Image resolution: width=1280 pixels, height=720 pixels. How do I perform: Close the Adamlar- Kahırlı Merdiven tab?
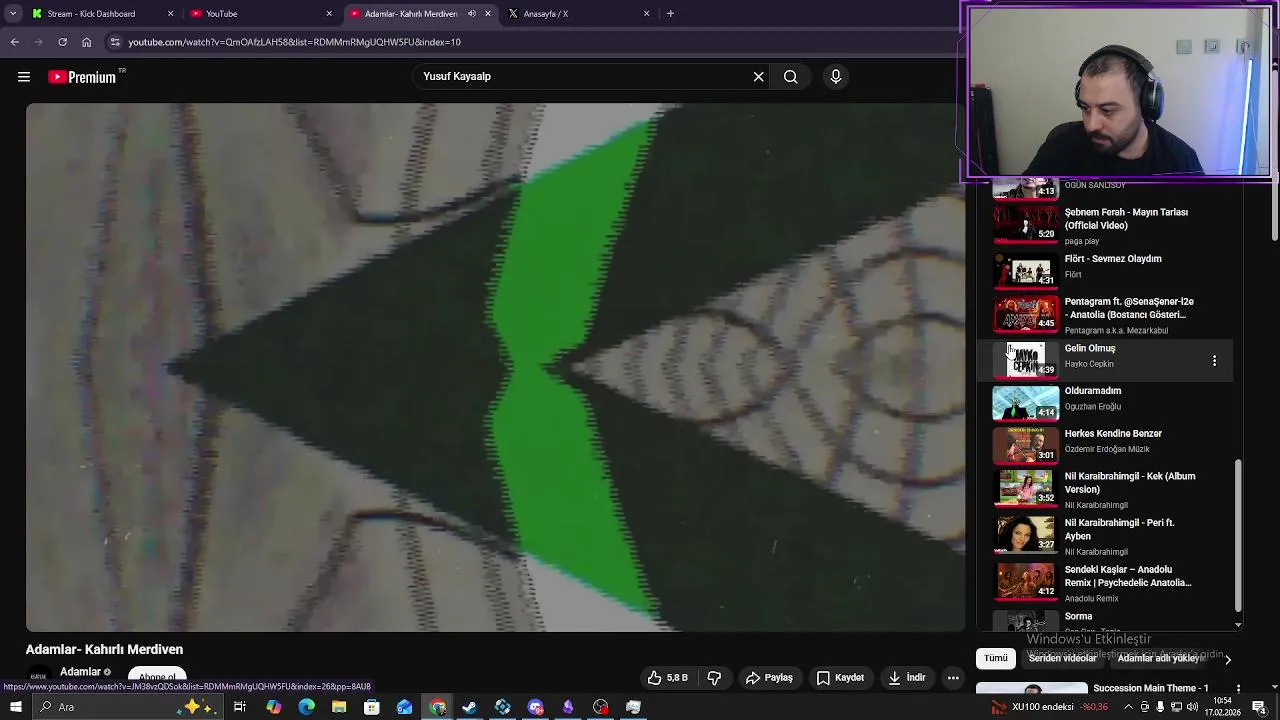[488, 14]
